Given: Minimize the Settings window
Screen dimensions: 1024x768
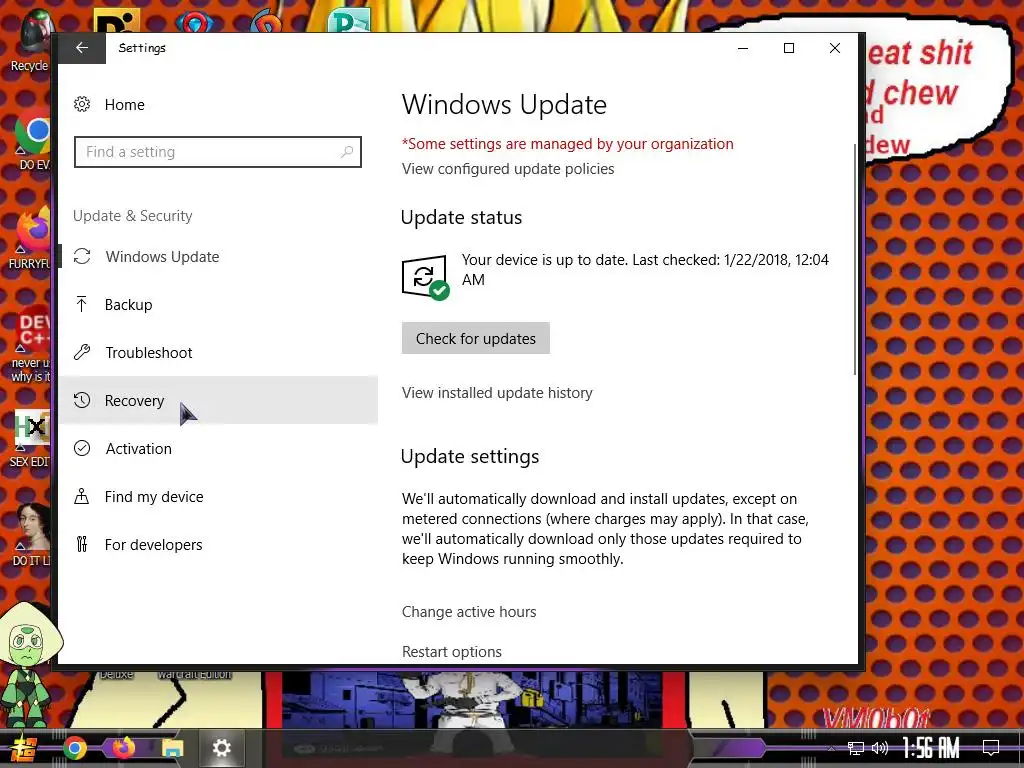Looking at the screenshot, I should pyautogui.click(x=743, y=48).
